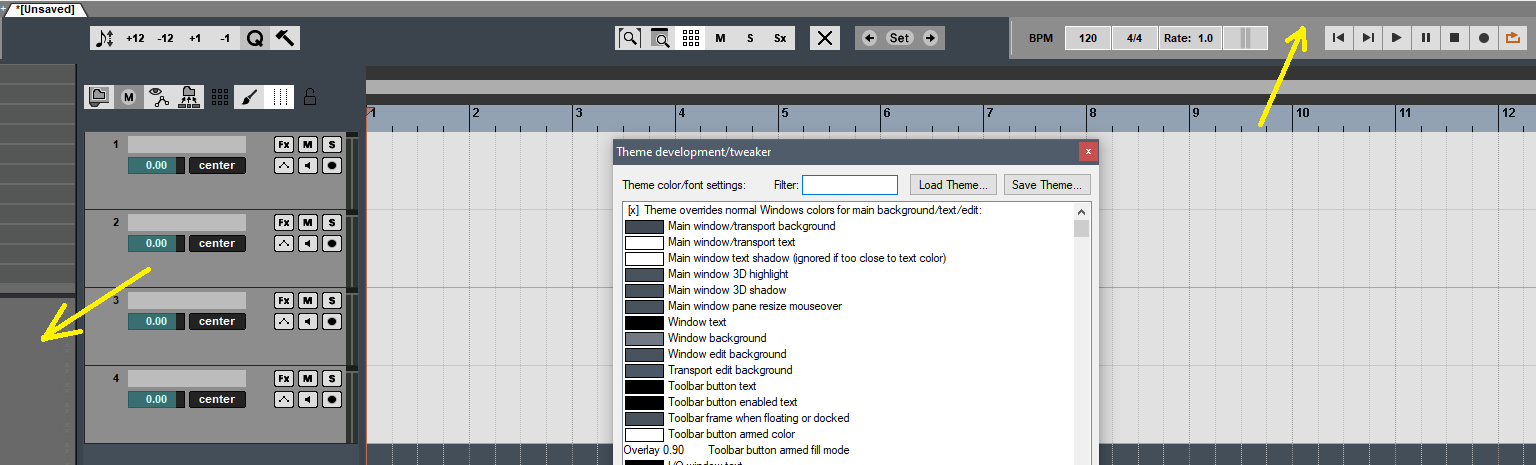Viewport: 1536px width, 465px height.
Task: Click the M button in center toolbar
Action: (720, 38)
